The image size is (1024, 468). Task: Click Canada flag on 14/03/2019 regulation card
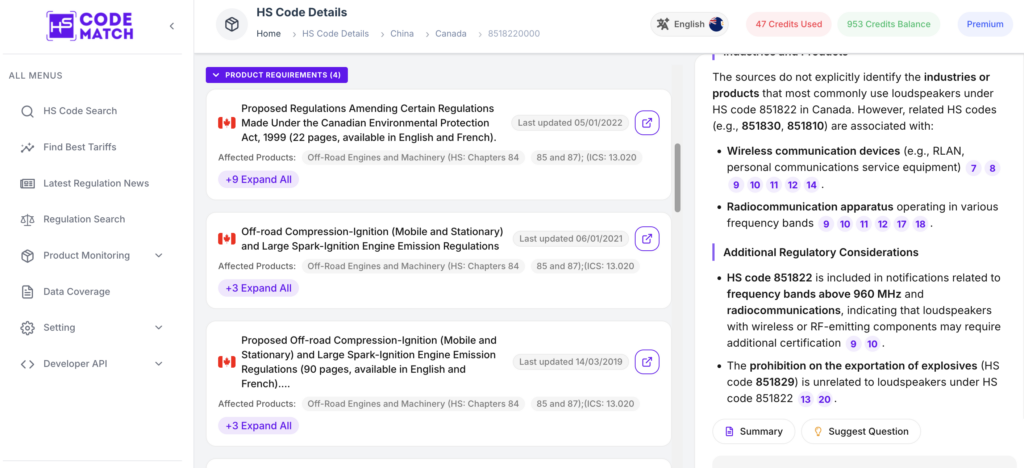click(x=227, y=362)
